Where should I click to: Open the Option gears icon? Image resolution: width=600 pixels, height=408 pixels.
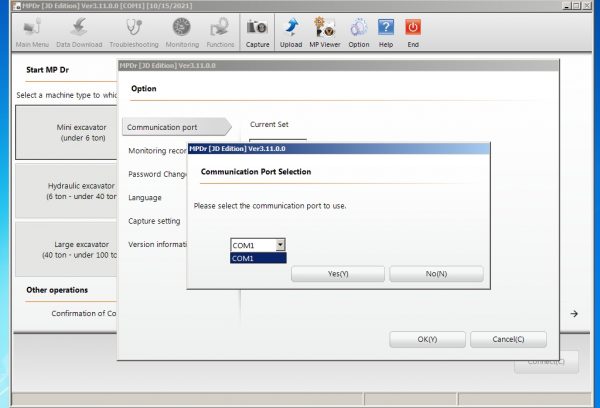coord(359,33)
